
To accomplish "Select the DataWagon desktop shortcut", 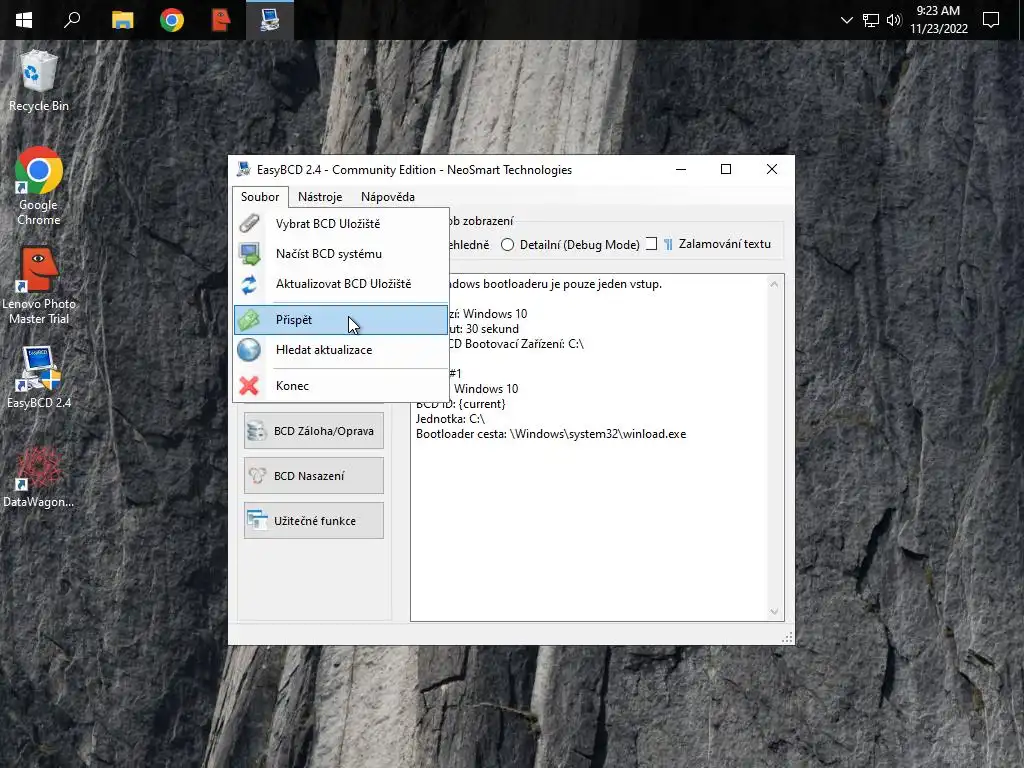I will pyautogui.click(x=39, y=477).
